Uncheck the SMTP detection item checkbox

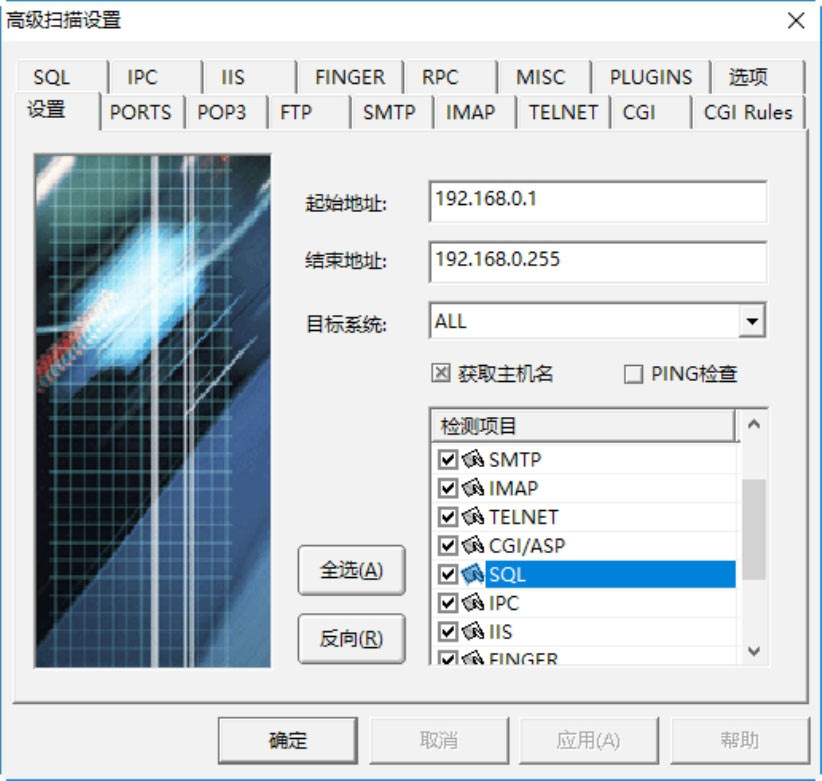pos(448,460)
